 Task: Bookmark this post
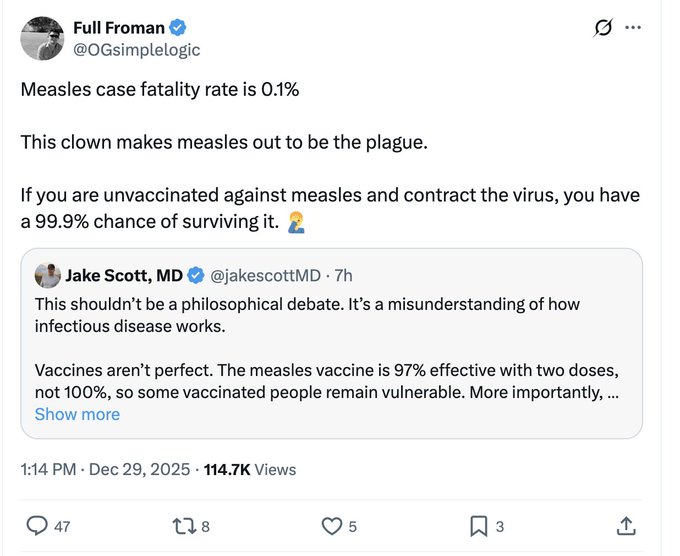479,525
